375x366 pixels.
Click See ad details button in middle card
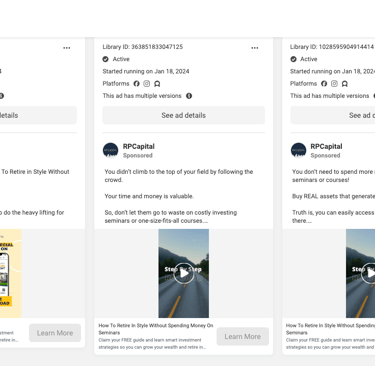coord(184,115)
